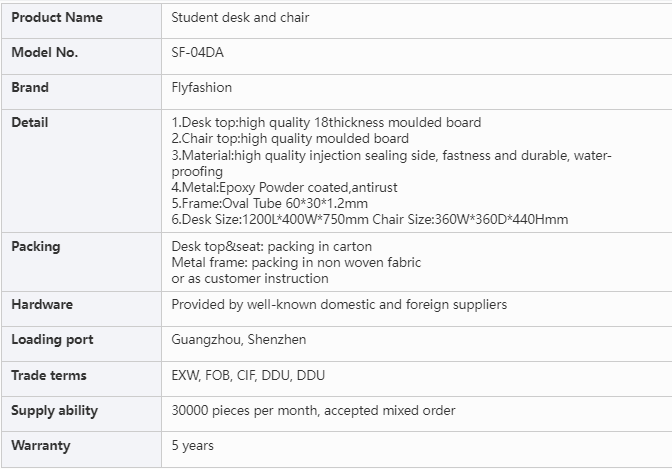Click the "Model No." label cell
The width and height of the screenshot is (672, 469).
pos(44,53)
